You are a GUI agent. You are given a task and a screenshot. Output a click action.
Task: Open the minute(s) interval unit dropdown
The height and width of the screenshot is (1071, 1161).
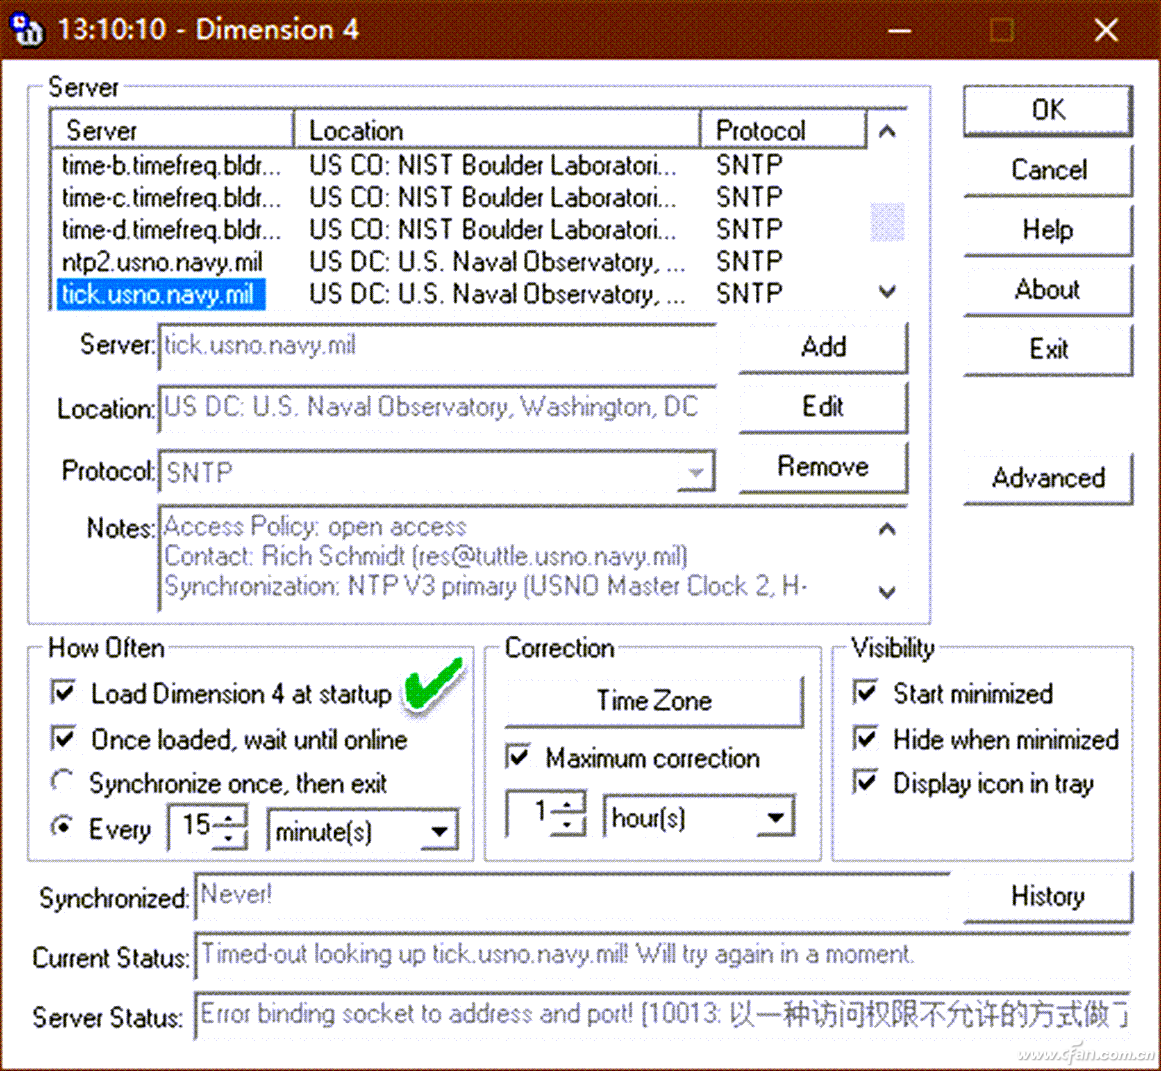(x=440, y=831)
